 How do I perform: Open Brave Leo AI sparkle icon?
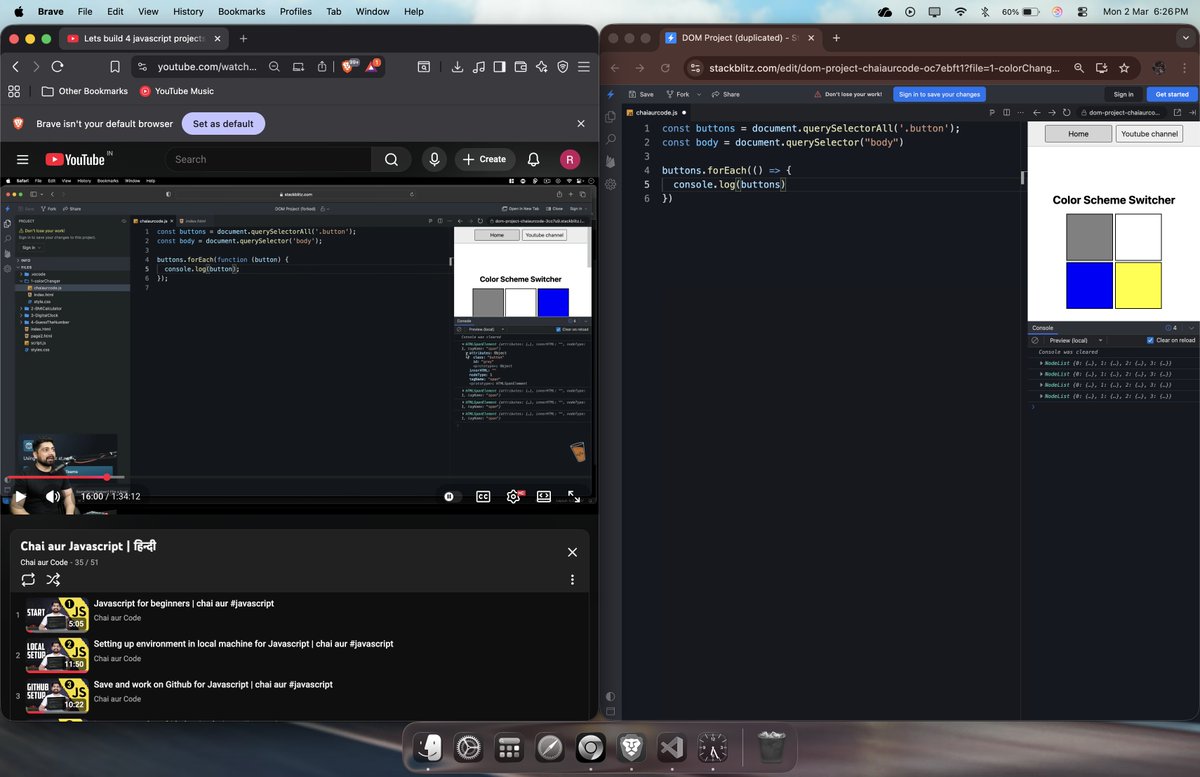pyautogui.click(x=541, y=67)
